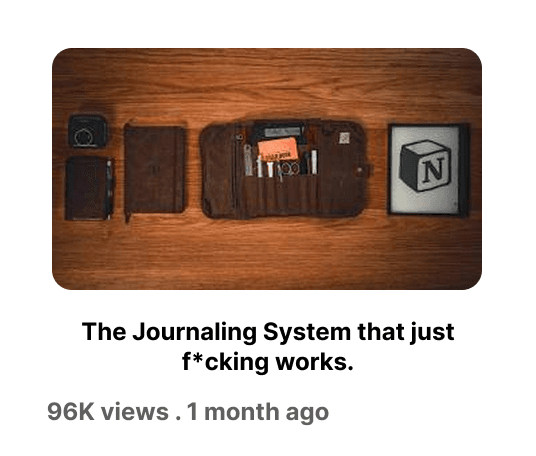Click the letter N on the cube
This screenshot has height=456, width=536.
(433, 170)
